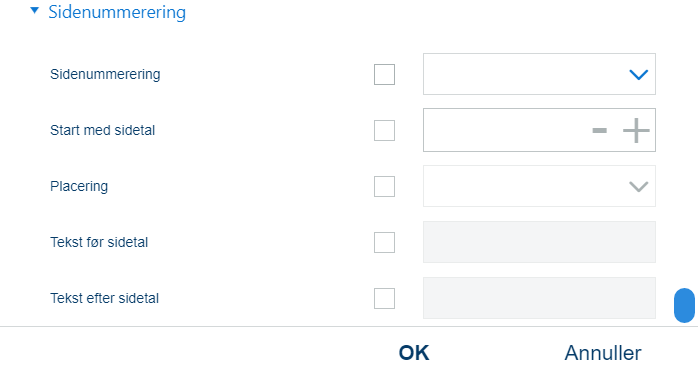The width and height of the screenshot is (698, 366).
Task: Tick the Start med sidetal checkbox
Action: [384, 130]
